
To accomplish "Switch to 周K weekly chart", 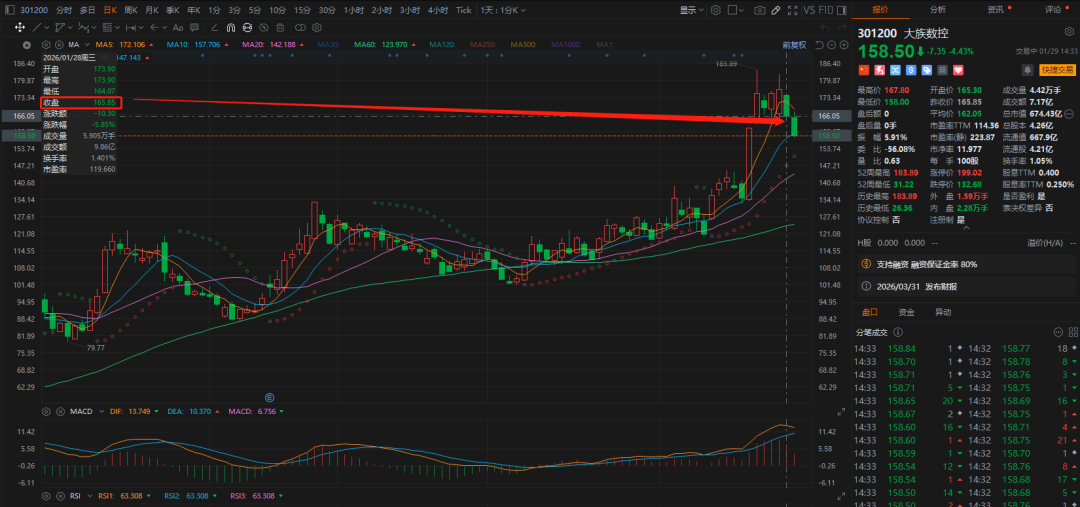I will 130,10.
